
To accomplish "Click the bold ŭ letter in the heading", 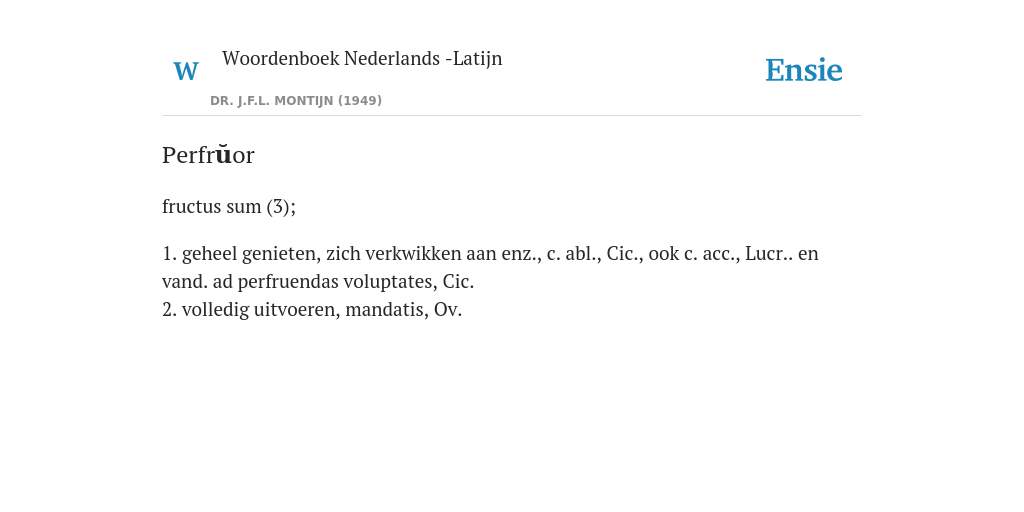I will tap(223, 154).
